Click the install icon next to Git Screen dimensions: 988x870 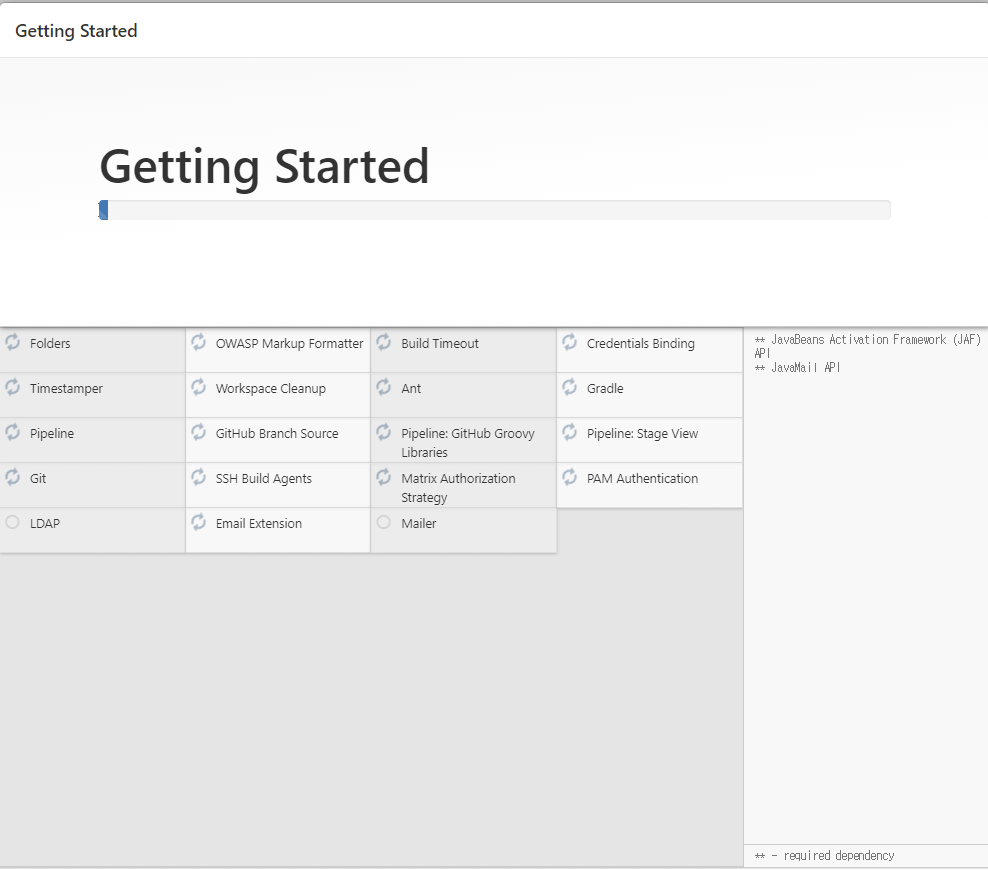coord(13,477)
